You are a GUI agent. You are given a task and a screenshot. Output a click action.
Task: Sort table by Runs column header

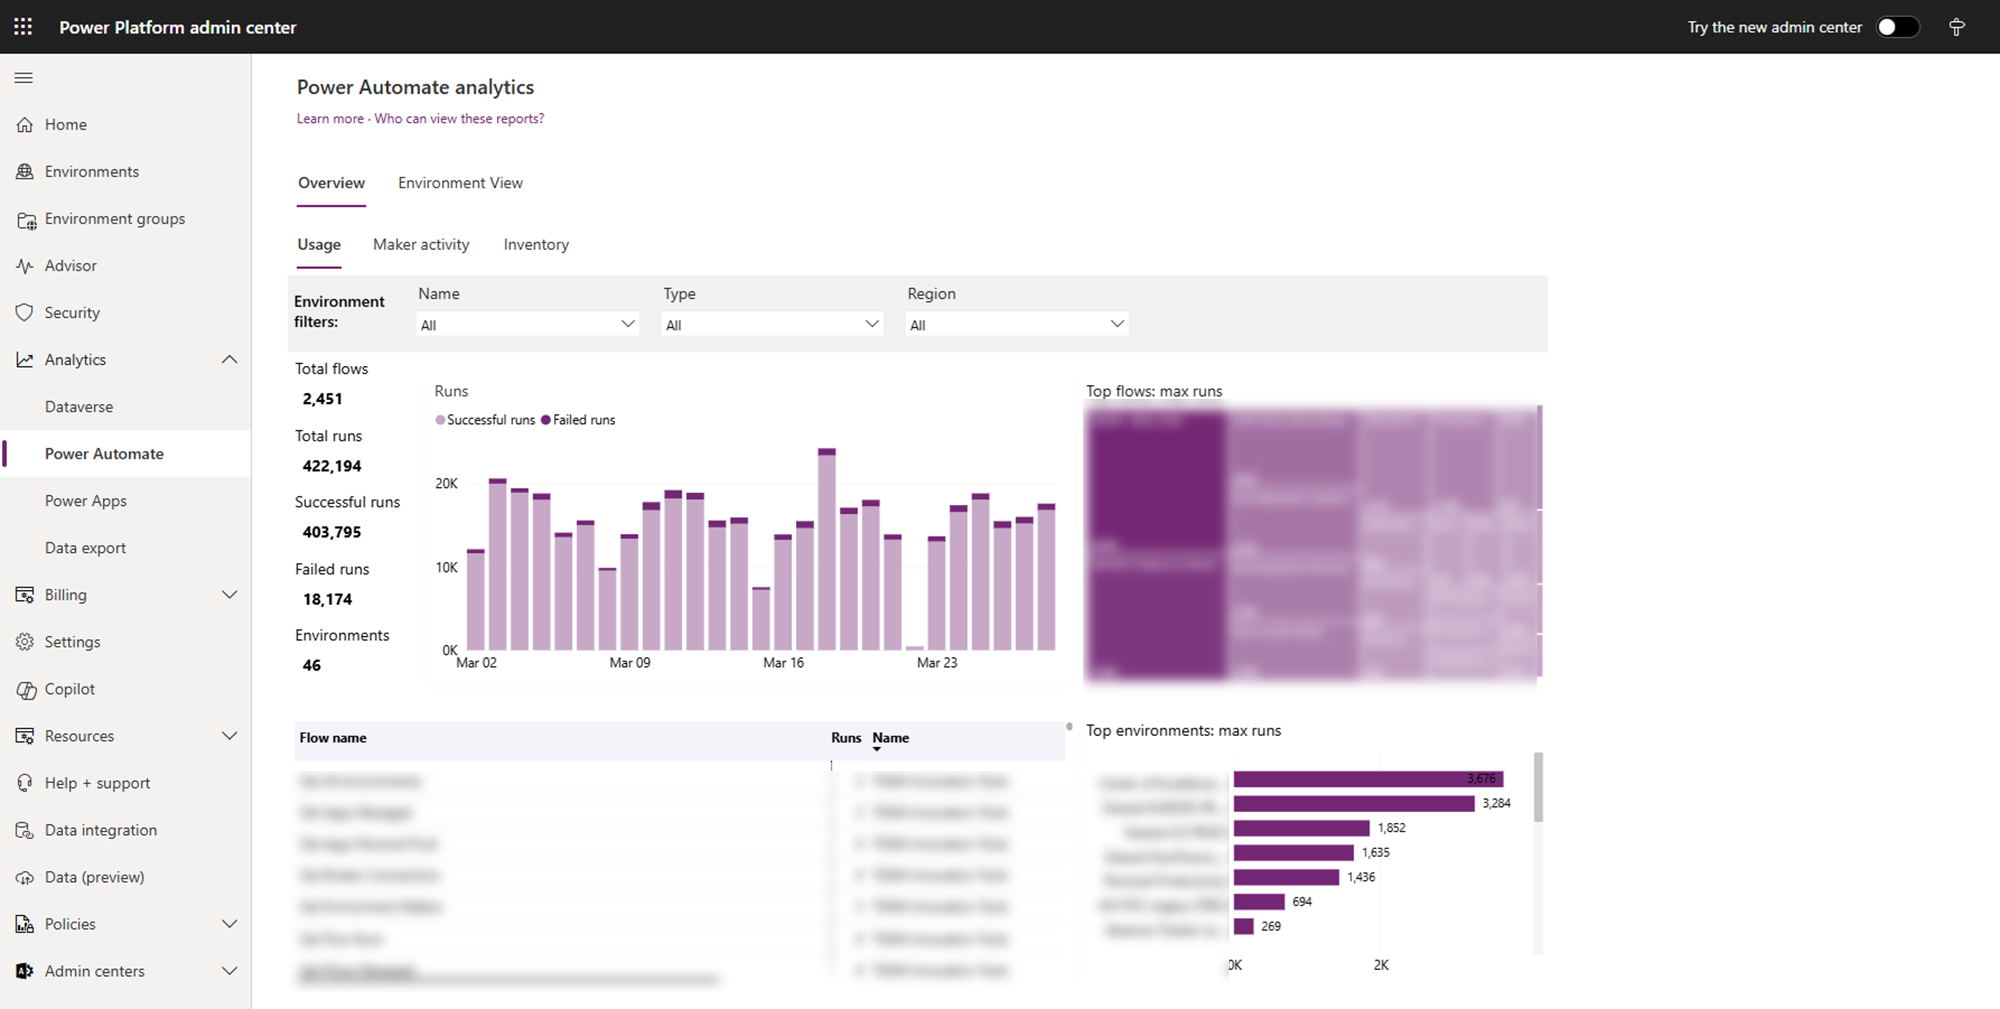point(846,738)
